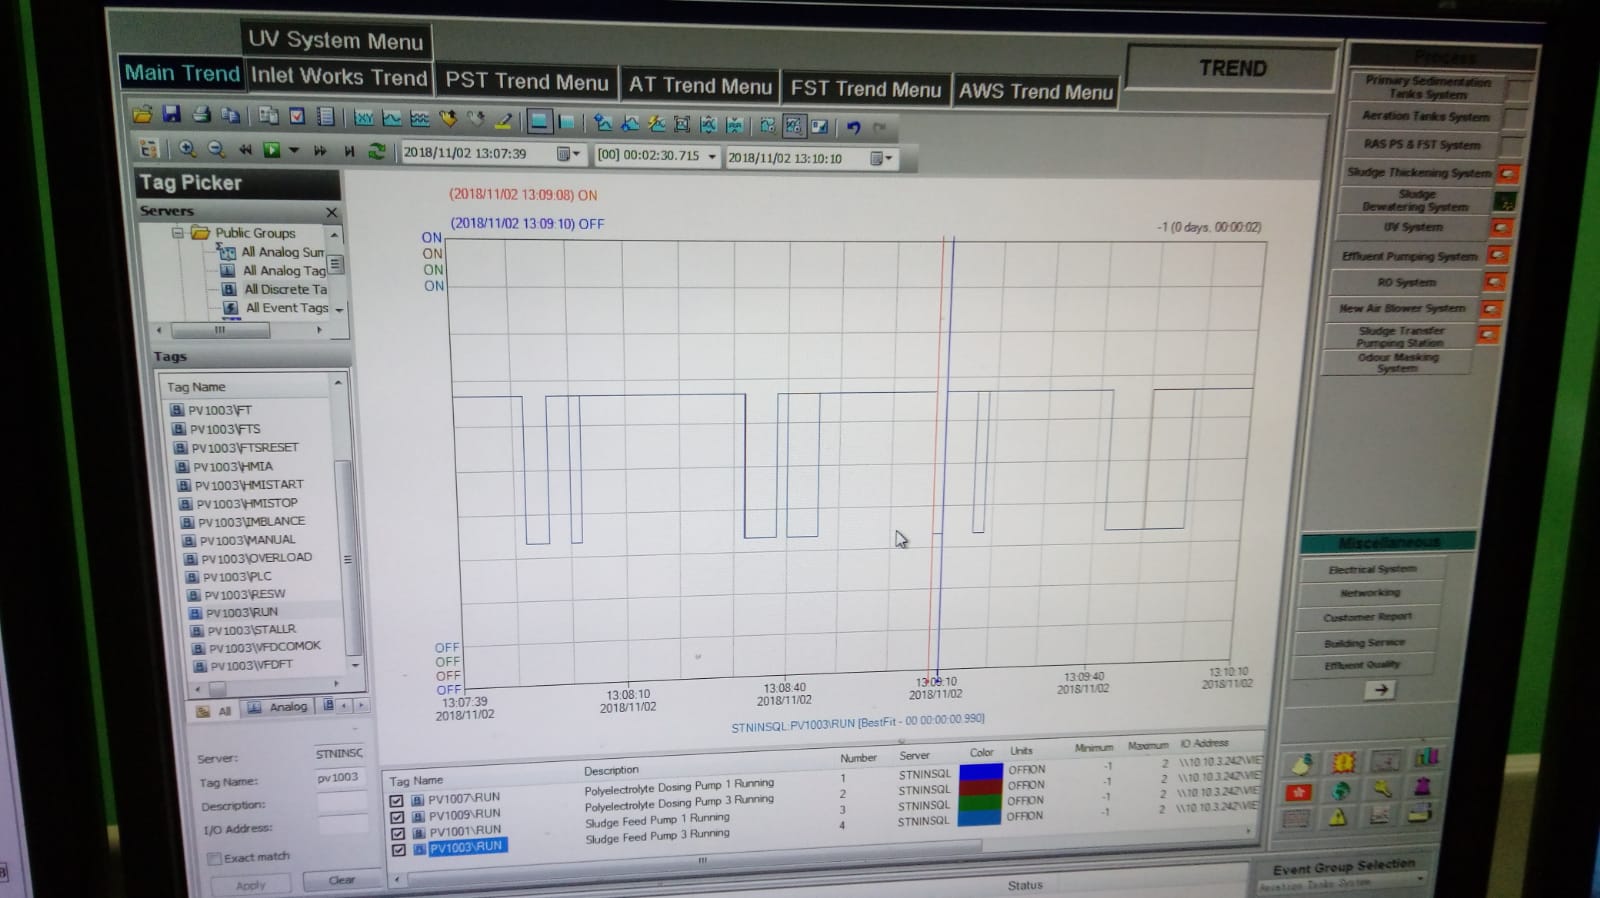Click the zoom out magnifier icon
Viewport: 1600px width, 898px height.
216,149
